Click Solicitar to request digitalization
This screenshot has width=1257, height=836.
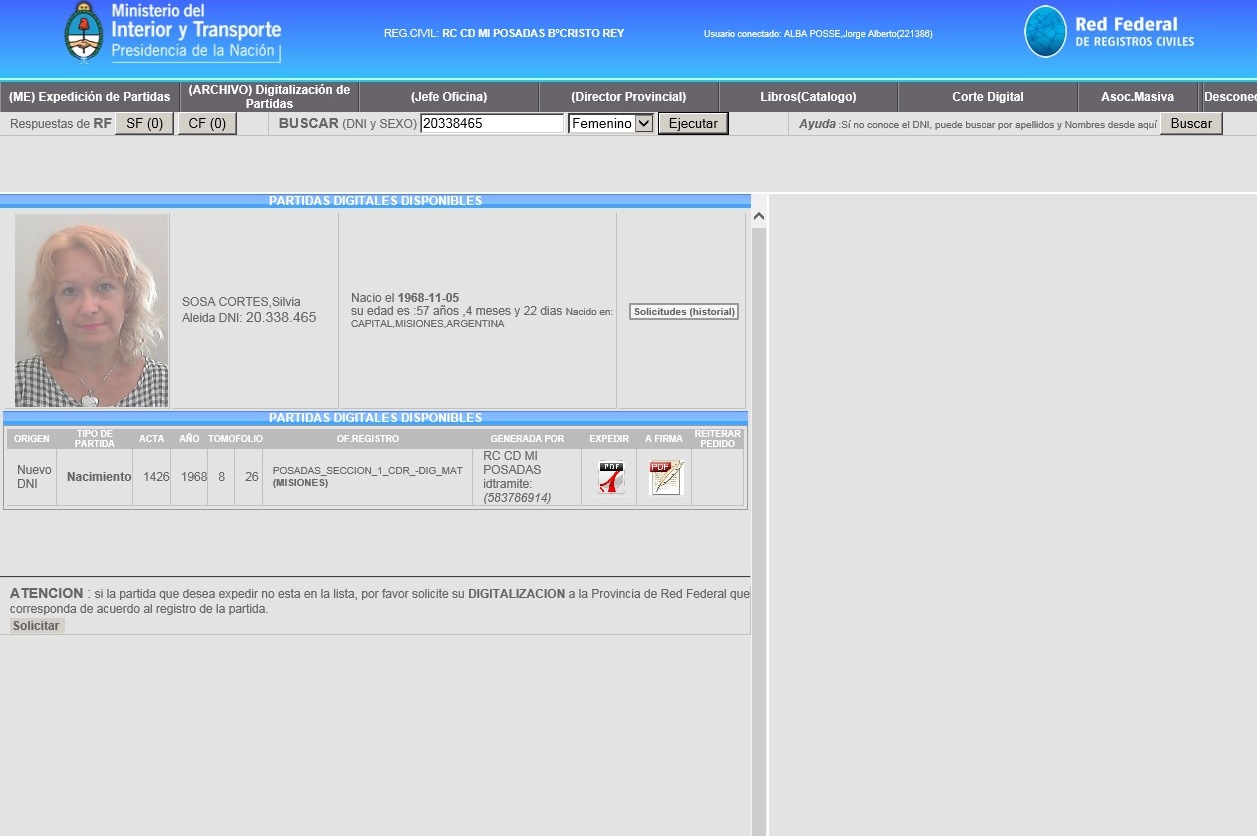[x=36, y=626]
